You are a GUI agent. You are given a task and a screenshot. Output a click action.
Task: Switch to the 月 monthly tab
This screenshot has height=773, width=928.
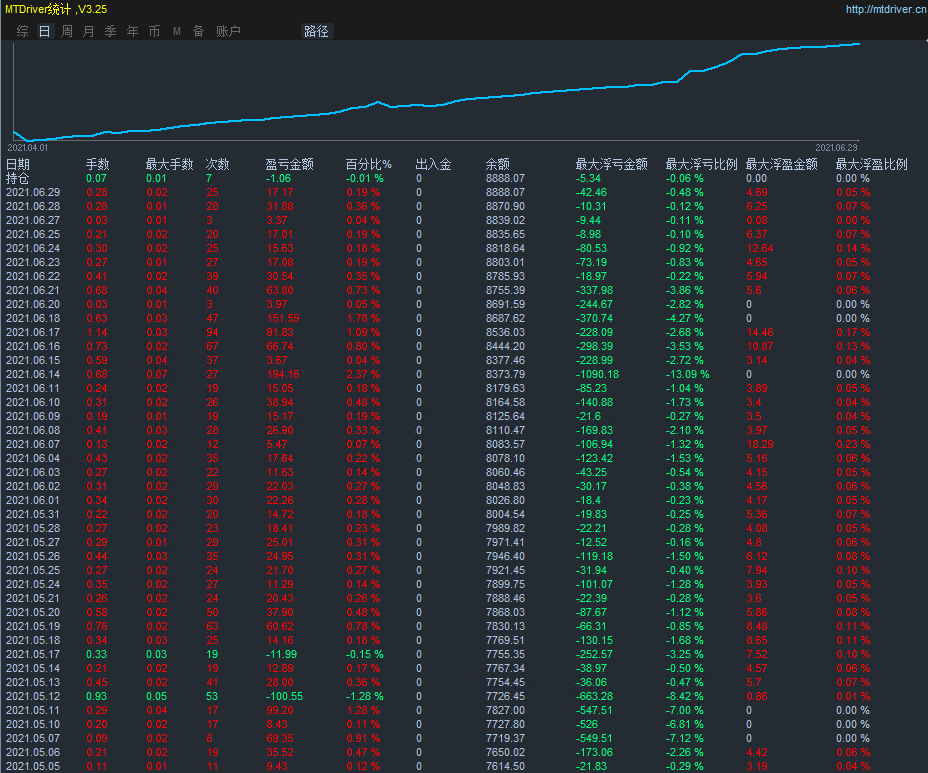[88, 31]
